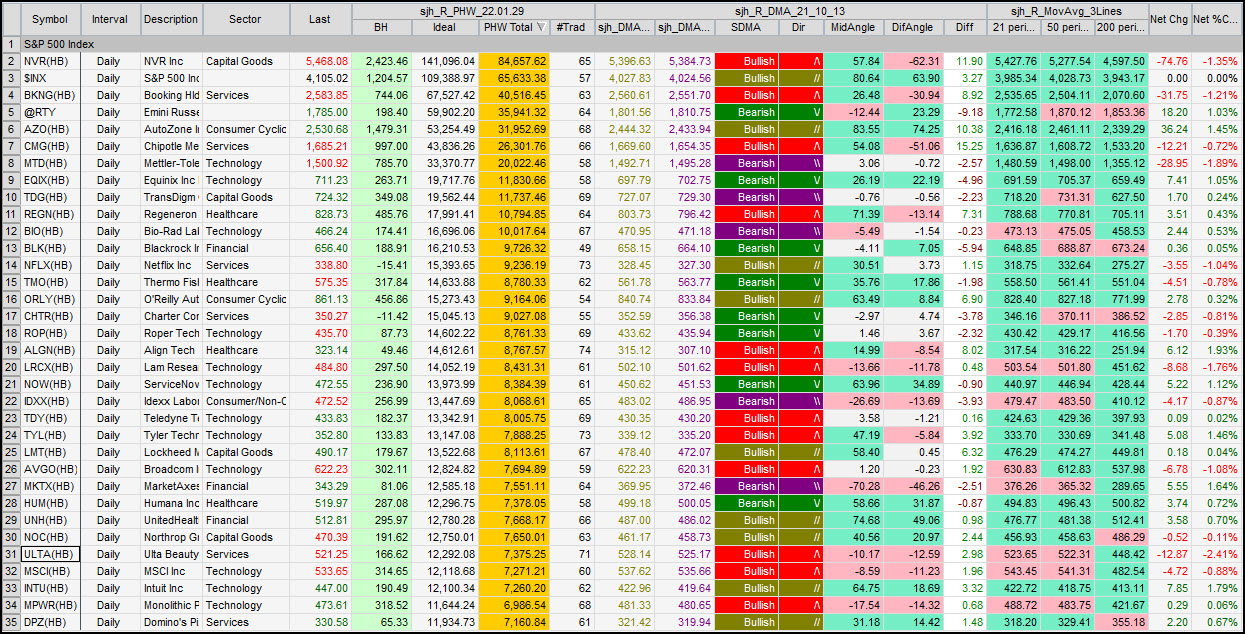This screenshot has height=634, width=1245.
Task: Click the Interval column header
Action: tap(110, 19)
